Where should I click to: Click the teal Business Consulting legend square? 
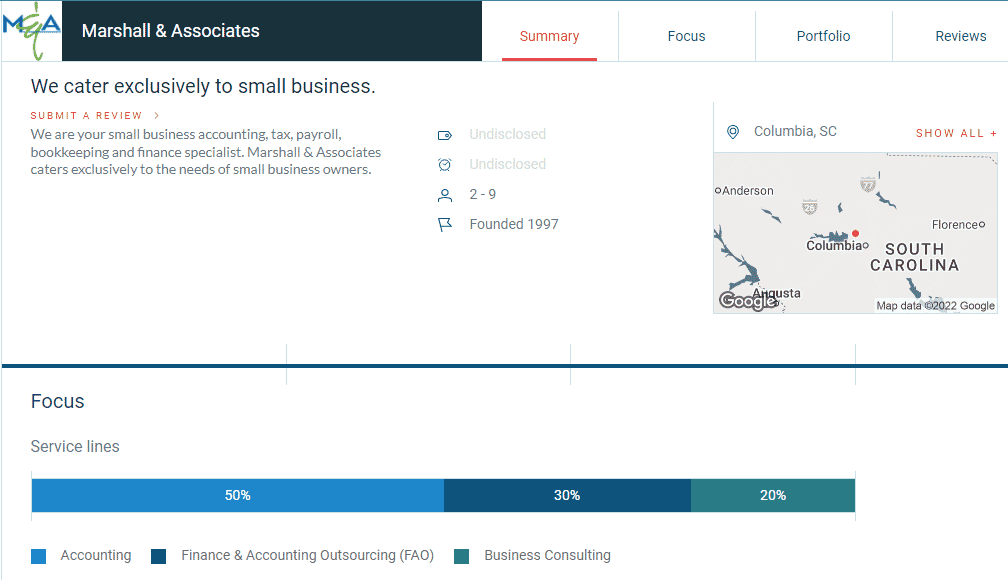[x=461, y=555]
